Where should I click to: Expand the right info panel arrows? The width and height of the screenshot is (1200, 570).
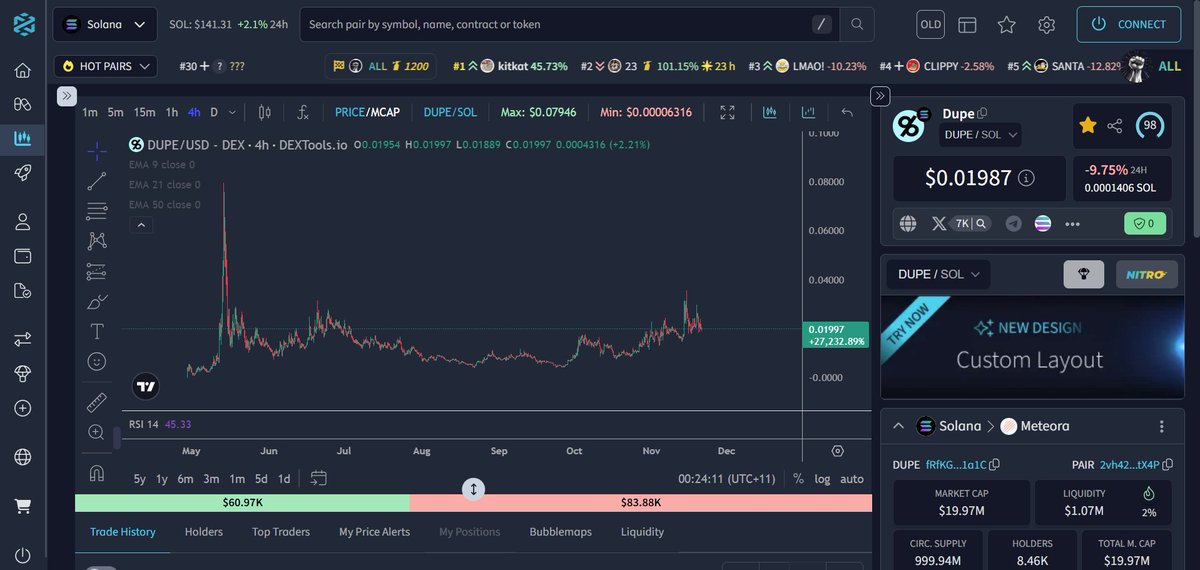click(x=880, y=96)
